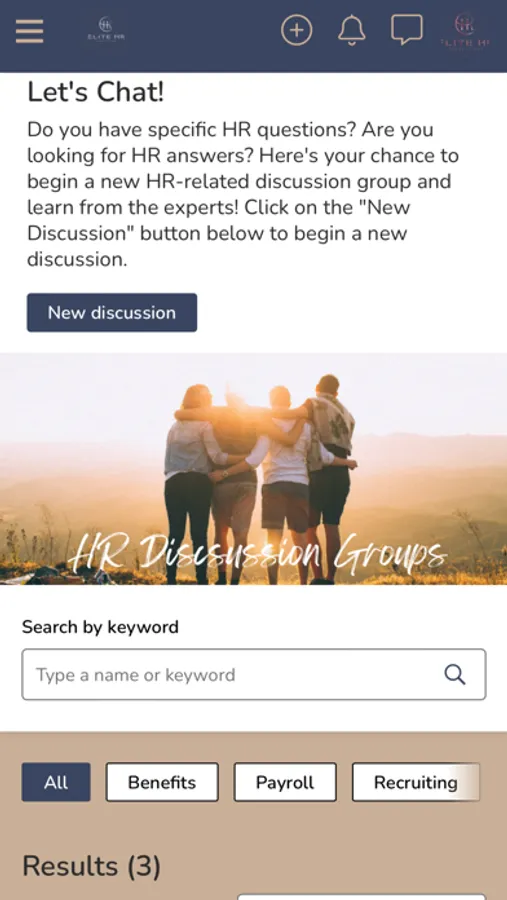The image size is (507, 900).
Task: Filter discussions by Payroll
Action: coord(285,782)
